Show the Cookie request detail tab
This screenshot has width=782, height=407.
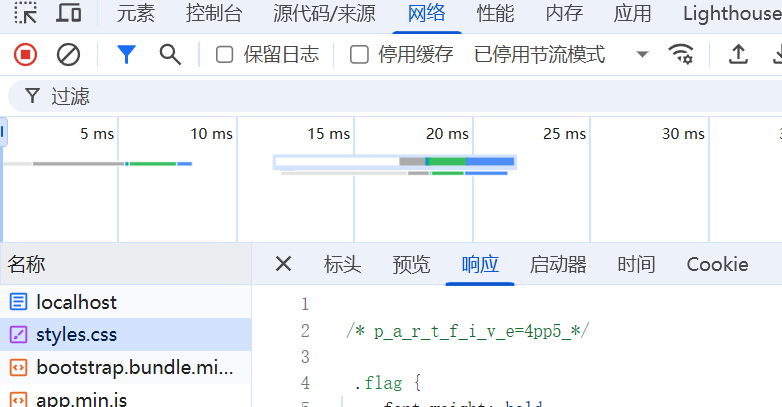(x=717, y=264)
